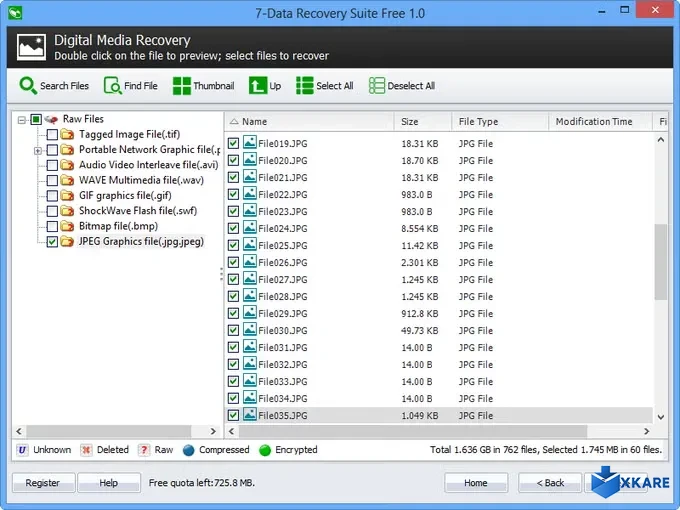This screenshot has width=680, height=510.
Task: Uncheck the JPEG Graphics file checkbox
Action: [x=52, y=242]
